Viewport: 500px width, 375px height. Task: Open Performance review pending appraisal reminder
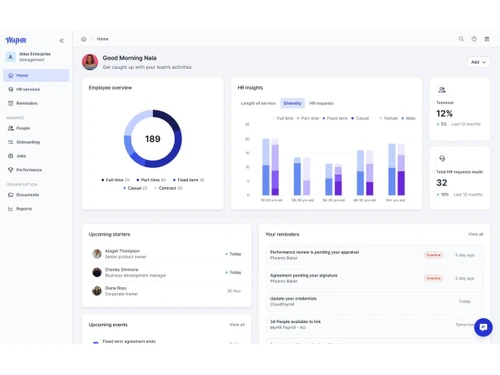click(x=374, y=255)
